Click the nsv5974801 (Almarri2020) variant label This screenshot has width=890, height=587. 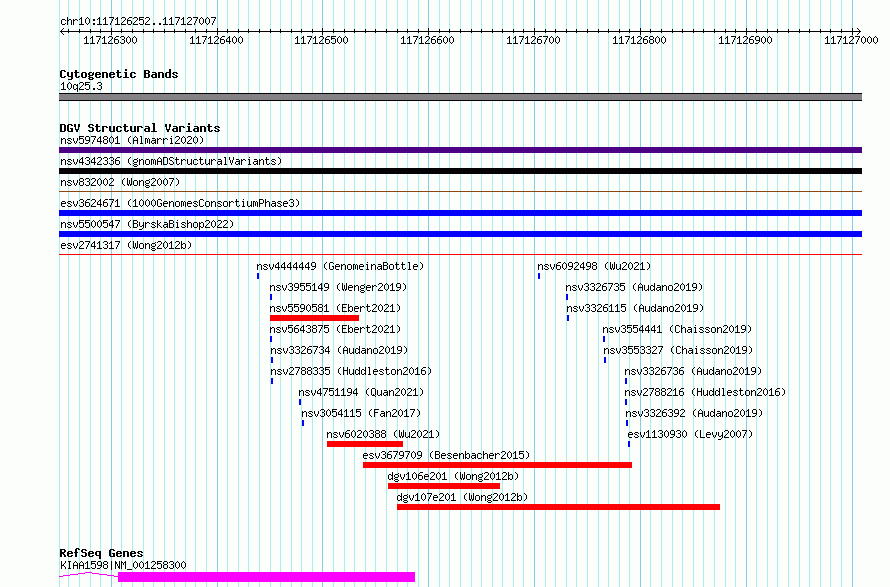coord(132,140)
